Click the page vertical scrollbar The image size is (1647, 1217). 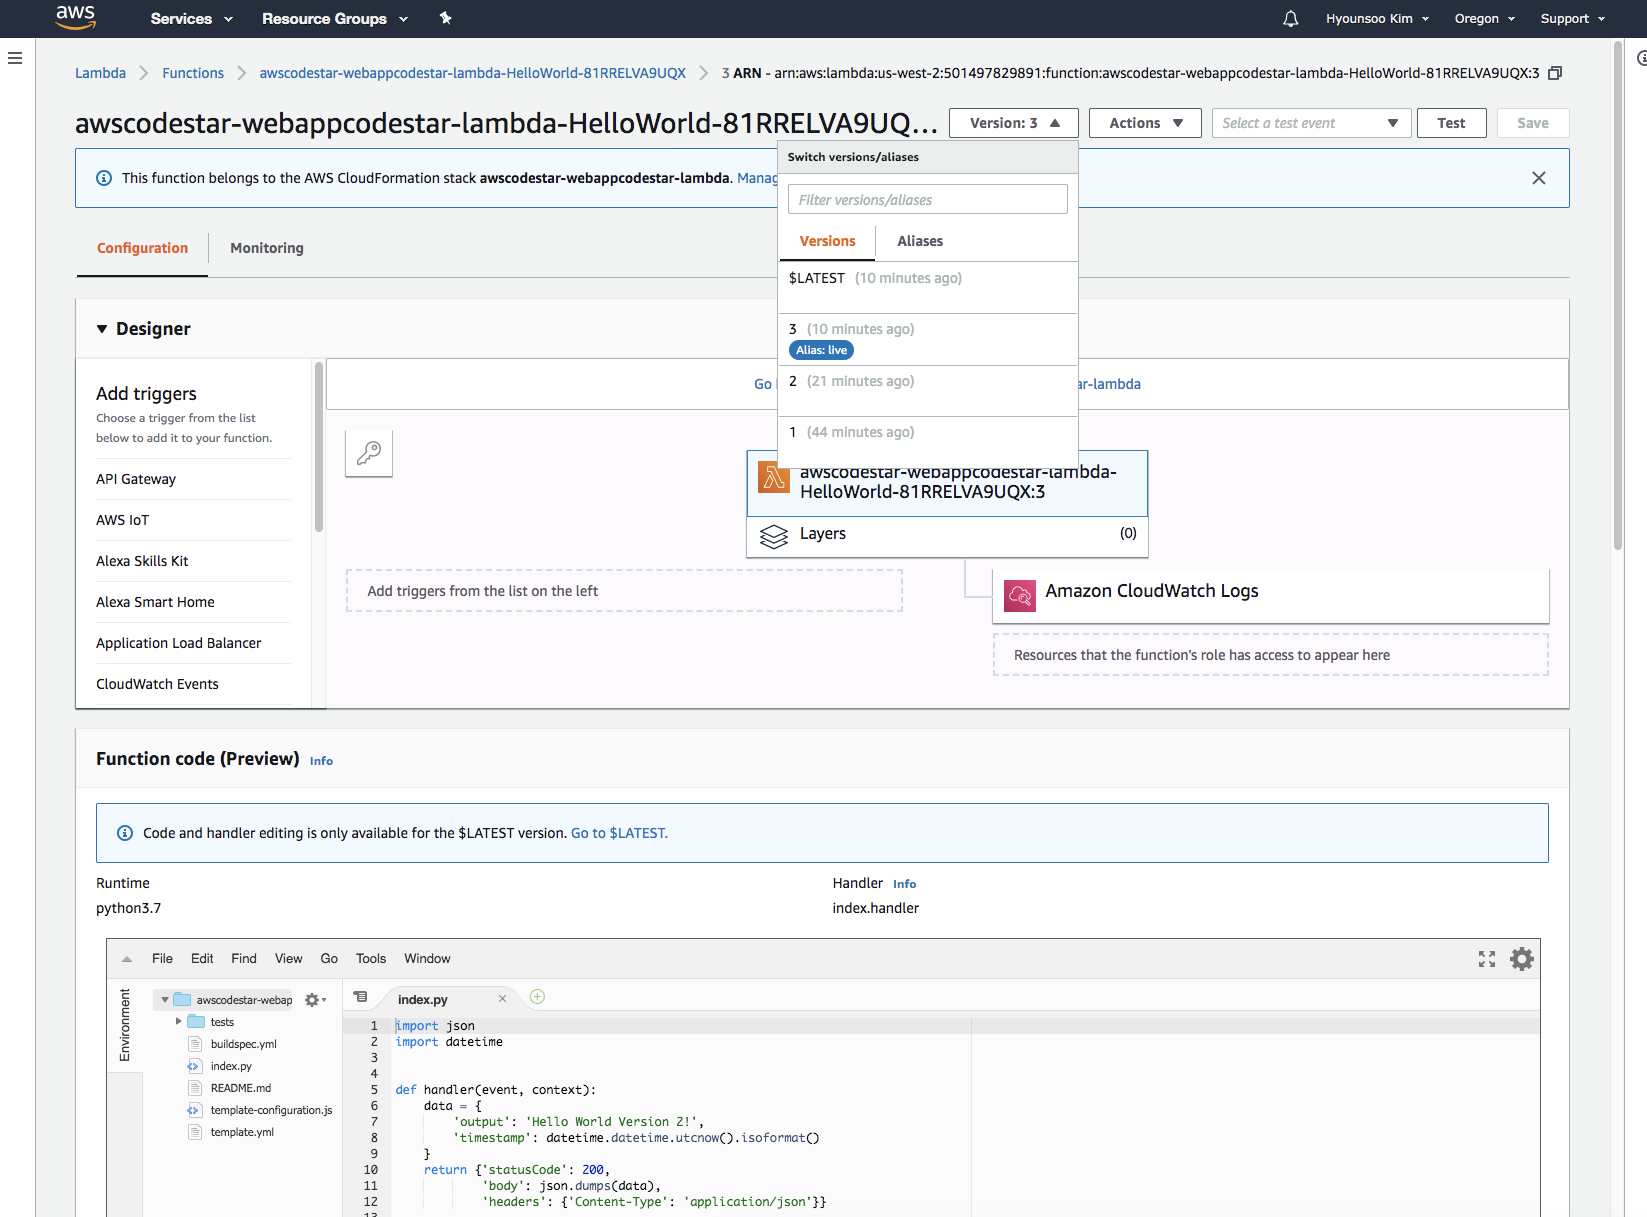1618,295
